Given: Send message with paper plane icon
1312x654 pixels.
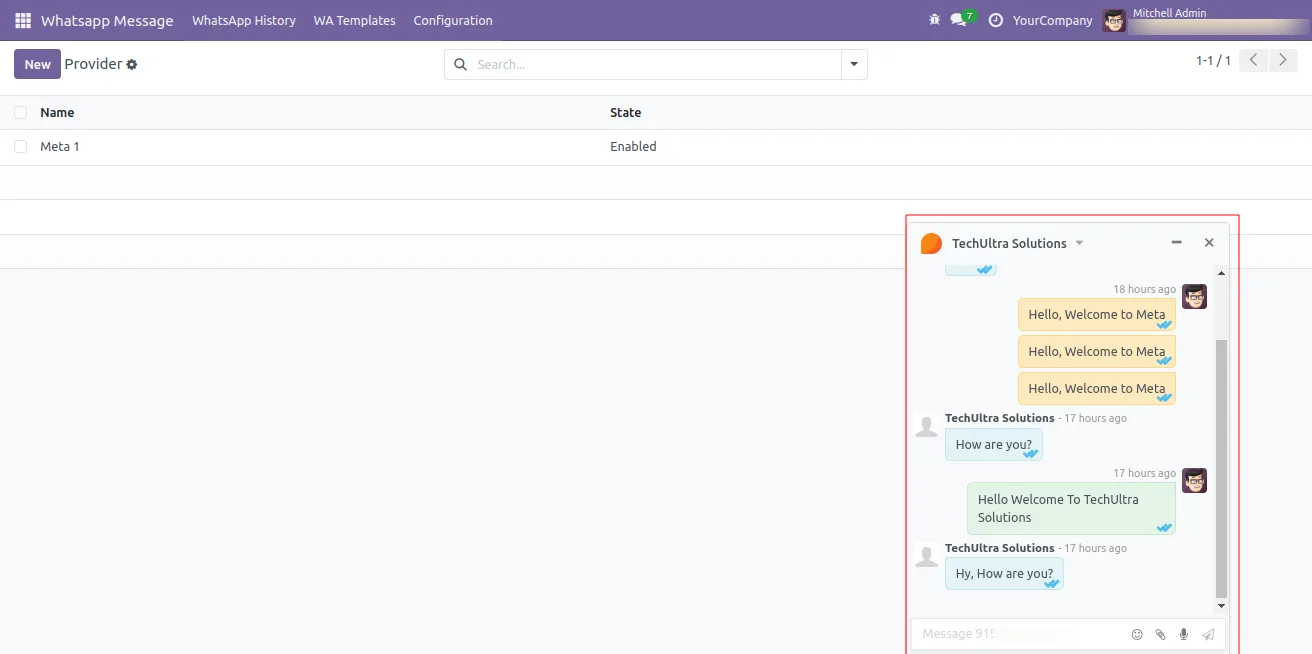Looking at the screenshot, I should pyautogui.click(x=1208, y=634).
